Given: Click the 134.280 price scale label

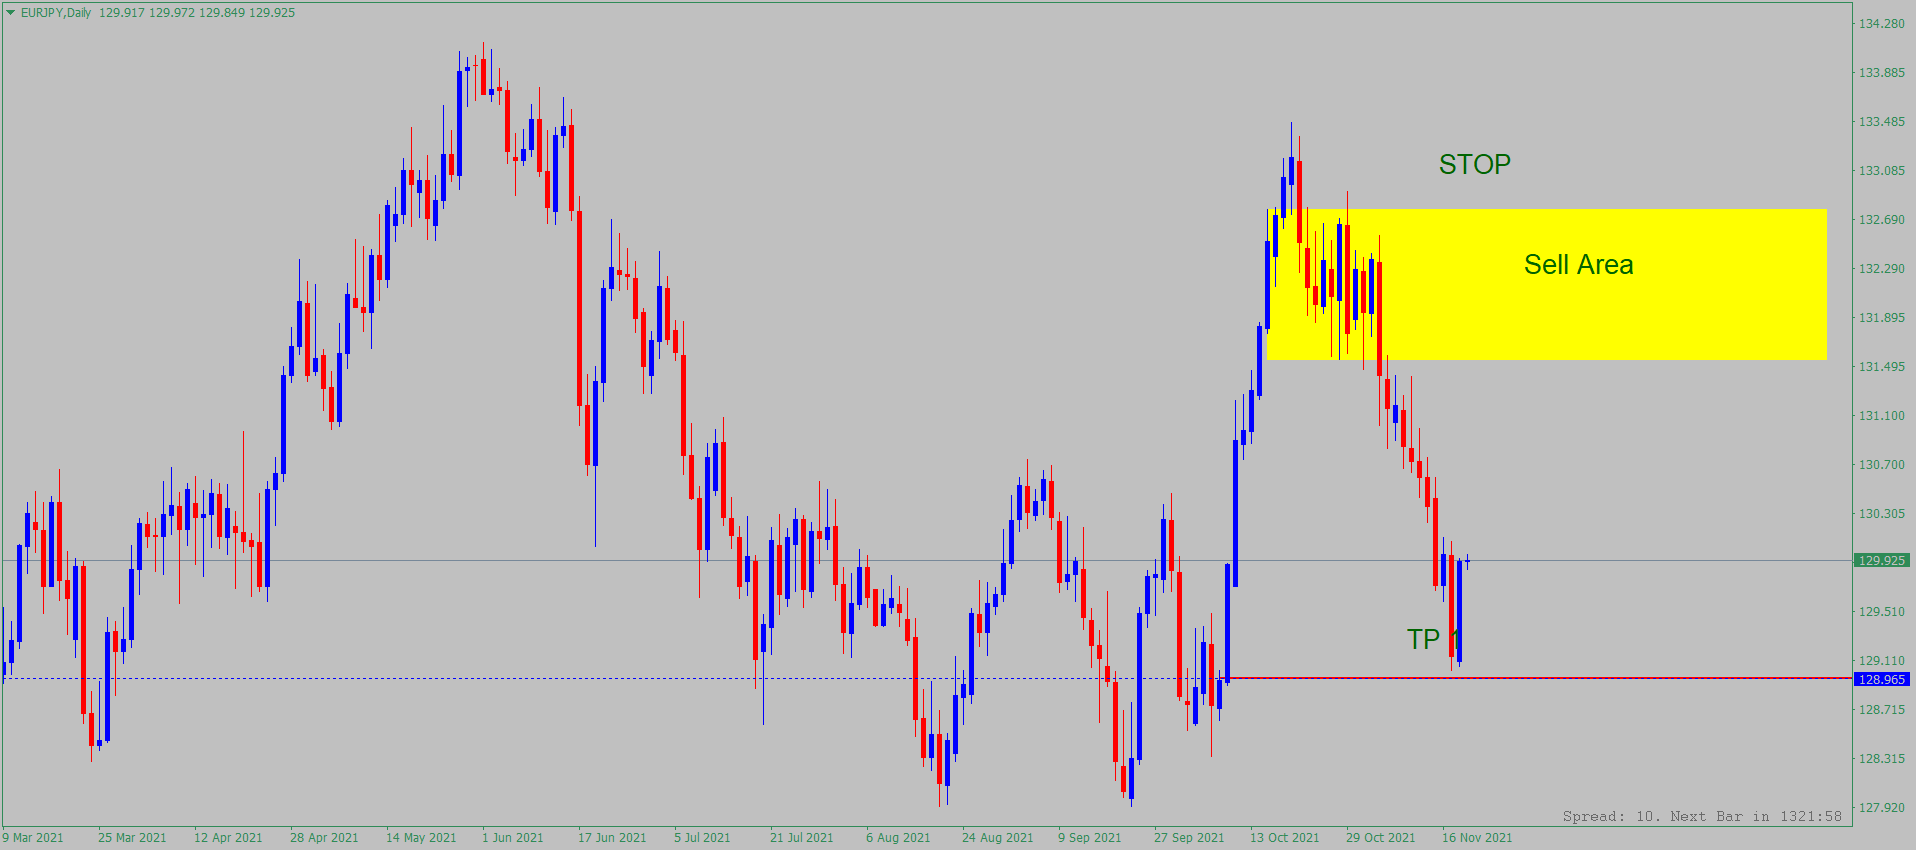Looking at the screenshot, I should click(x=1881, y=24).
